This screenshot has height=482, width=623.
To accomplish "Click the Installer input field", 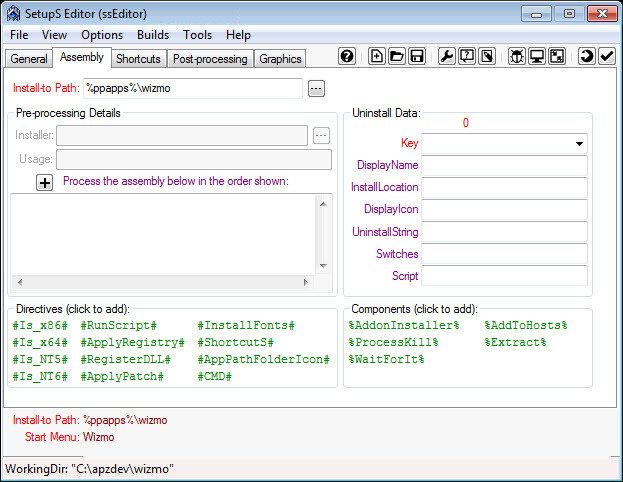I will click(182, 136).
